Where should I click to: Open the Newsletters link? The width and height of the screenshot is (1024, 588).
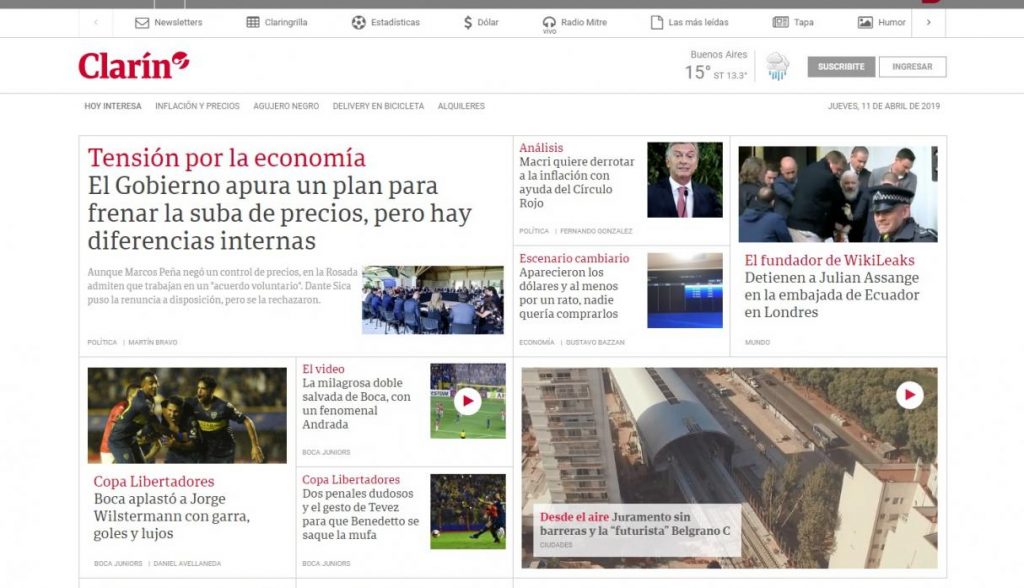[x=178, y=22]
